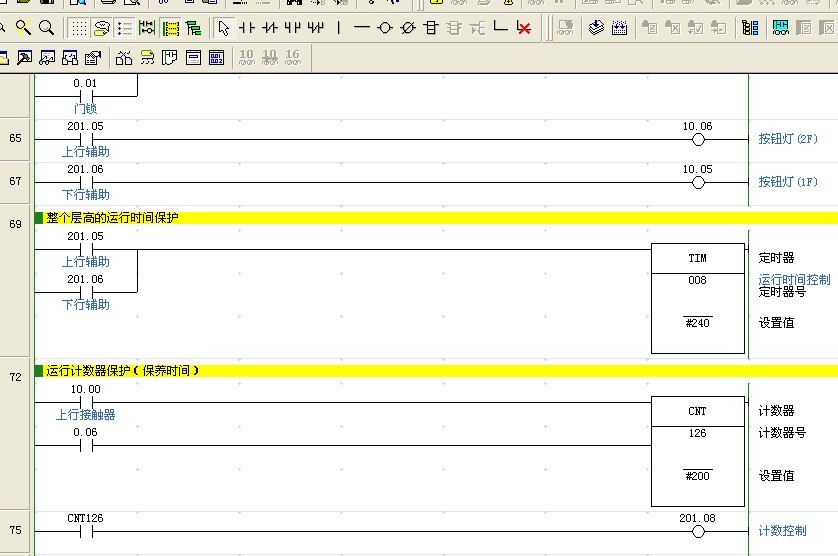Select contact 10.00 上行接触器
The width and height of the screenshot is (838, 556).
[85, 403]
